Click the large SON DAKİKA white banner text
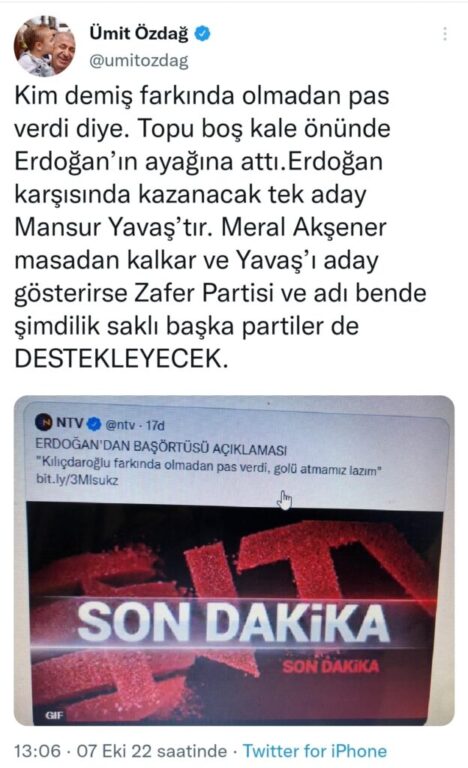The image size is (468, 768). click(x=233, y=623)
